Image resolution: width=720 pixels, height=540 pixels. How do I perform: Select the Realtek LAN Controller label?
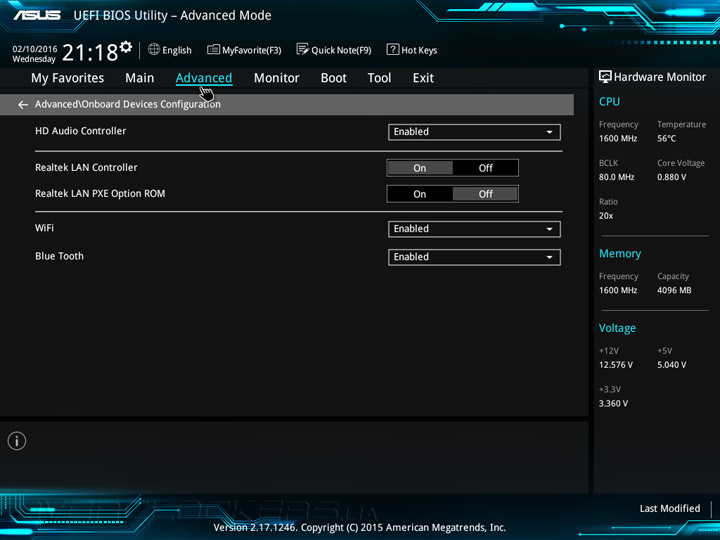pos(86,168)
